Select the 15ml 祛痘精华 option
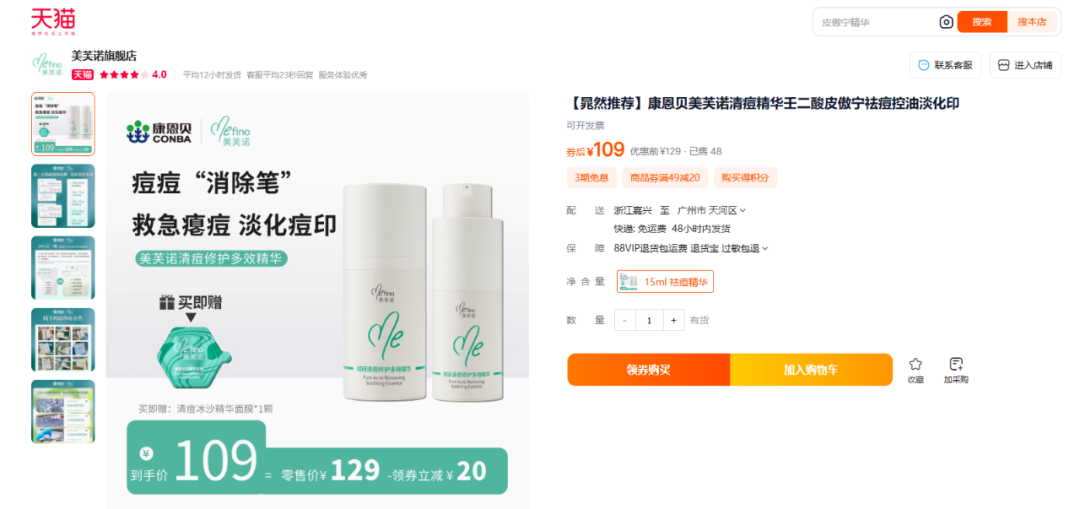This screenshot has width=1080, height=509. tap(665, 282)
